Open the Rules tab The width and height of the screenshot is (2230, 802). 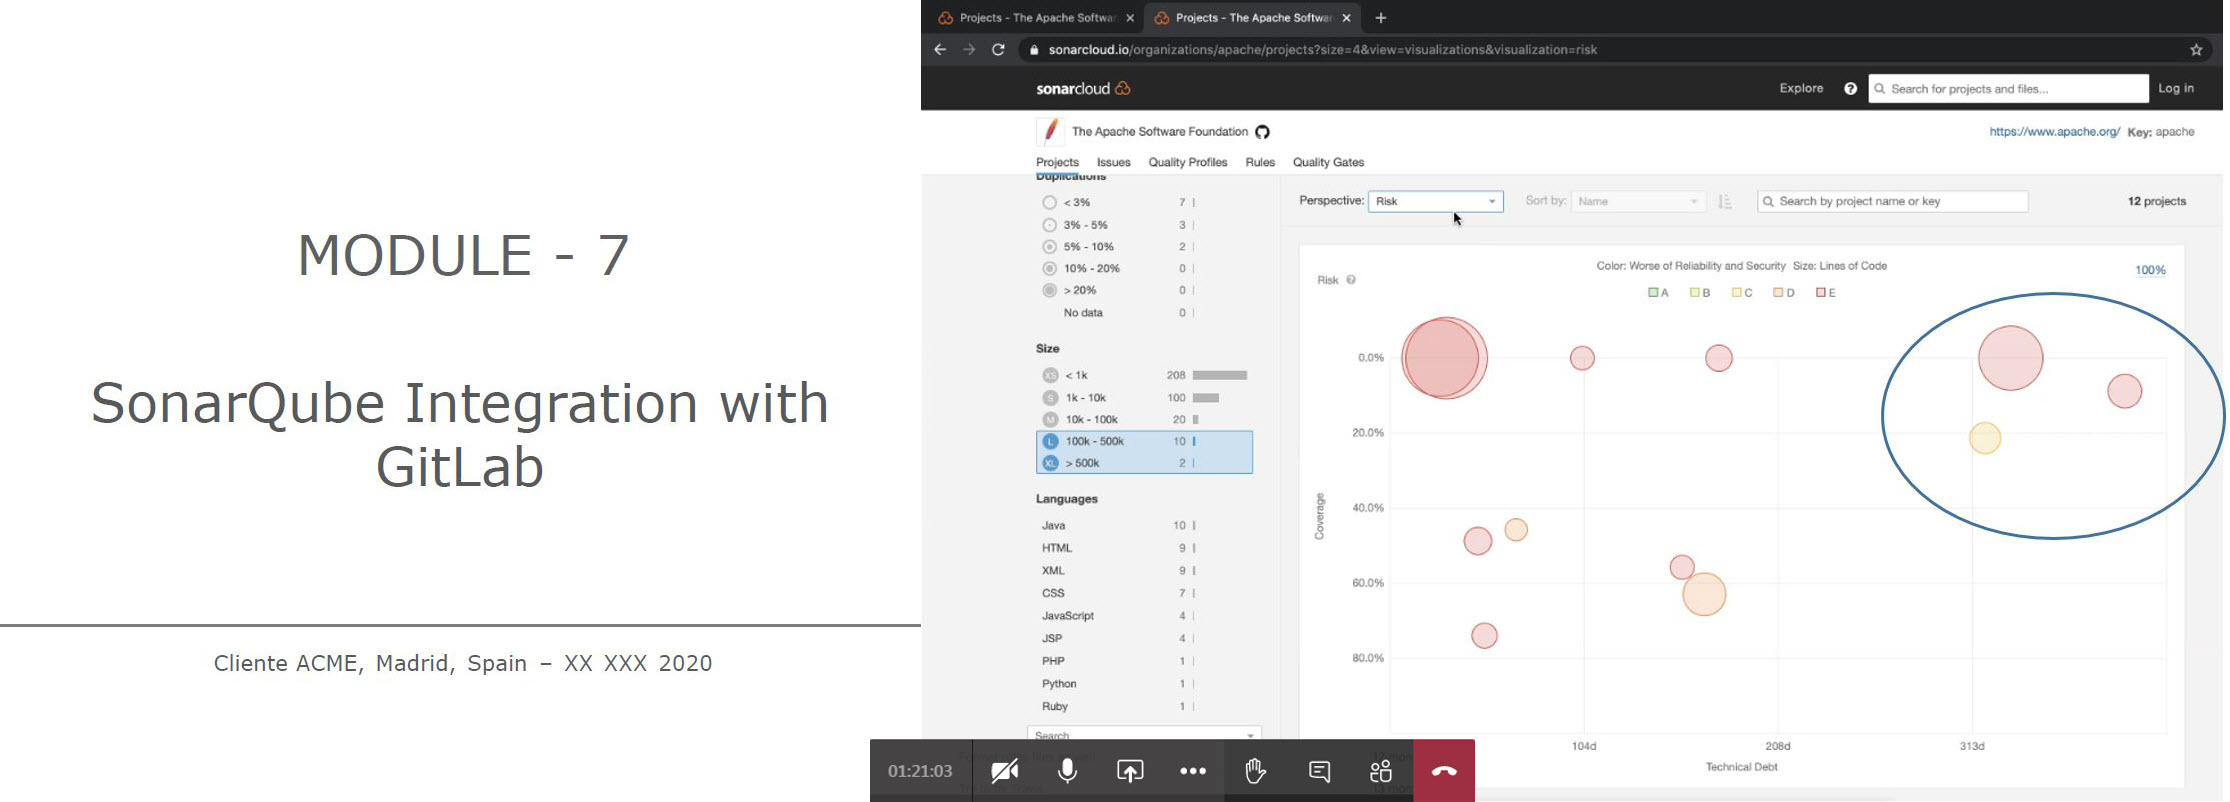point(1260,162)
